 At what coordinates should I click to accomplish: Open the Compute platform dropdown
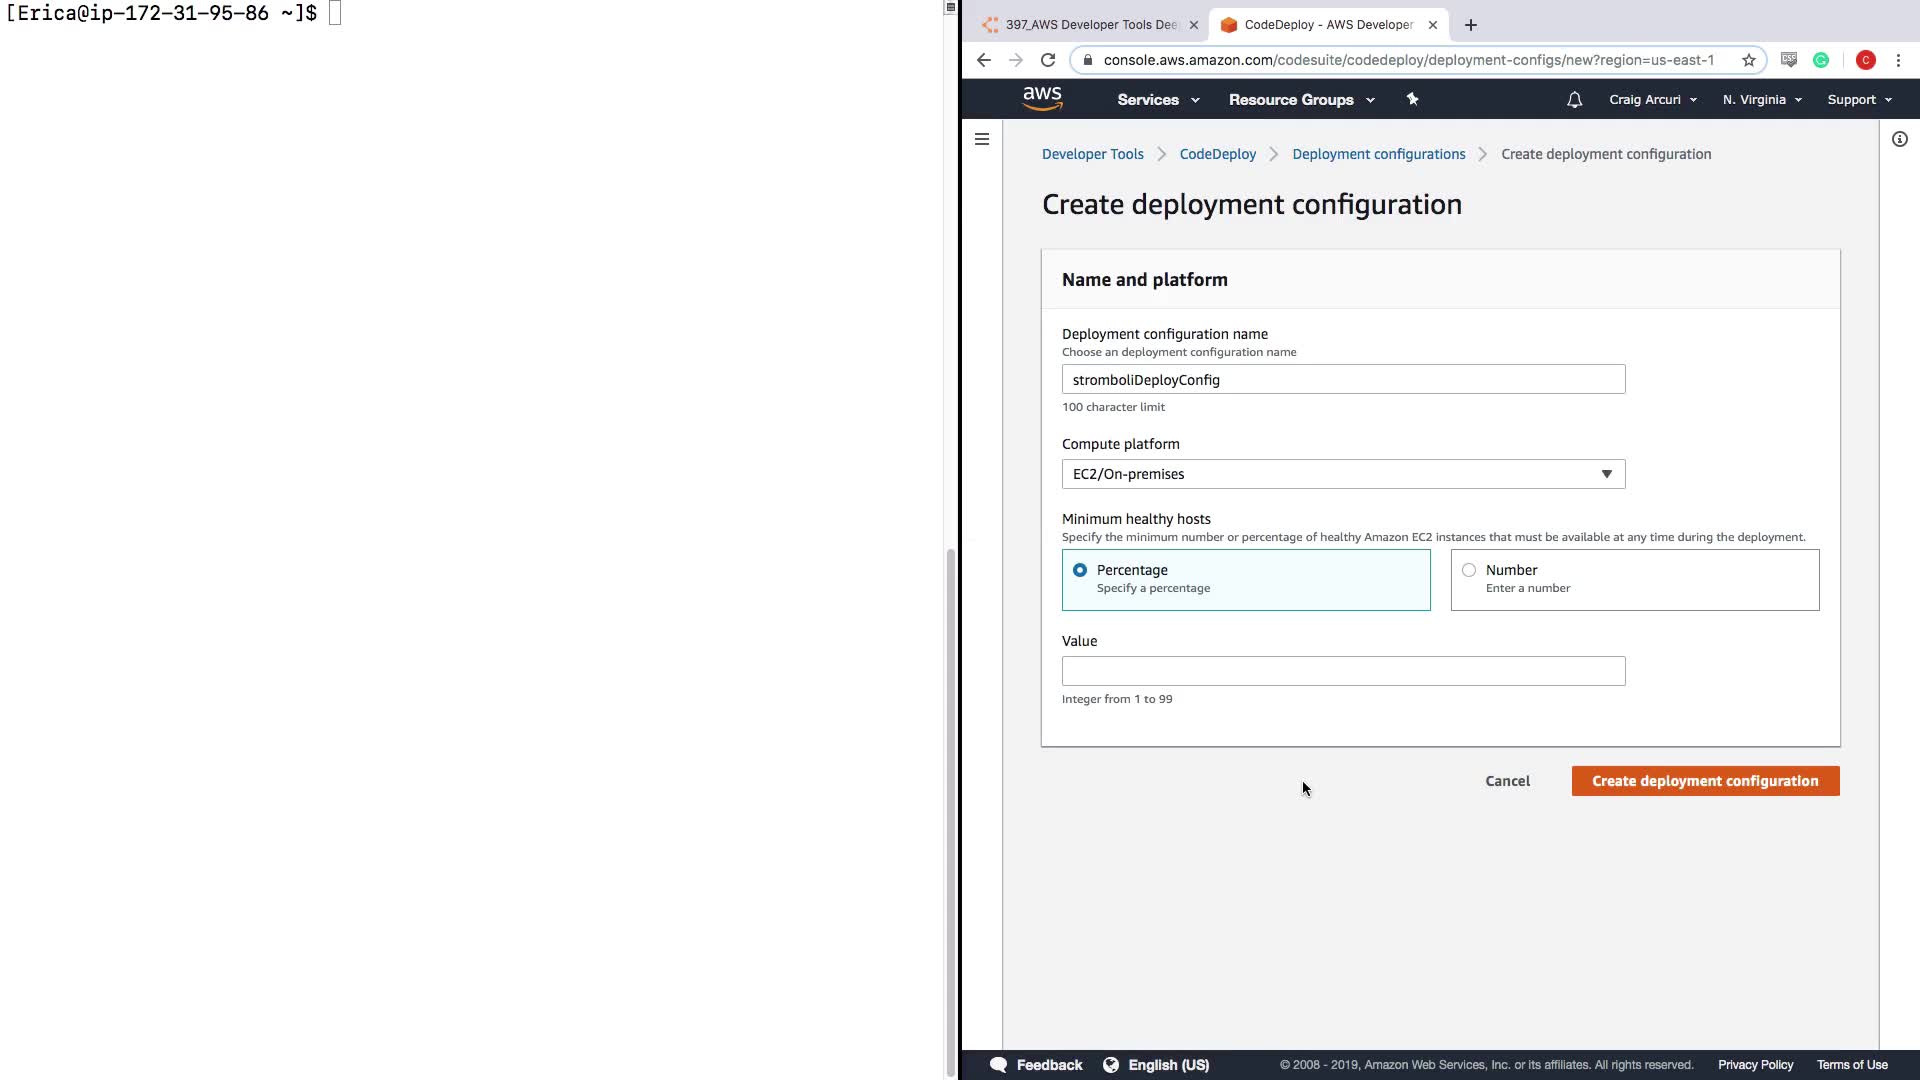tap(1343, 474)
